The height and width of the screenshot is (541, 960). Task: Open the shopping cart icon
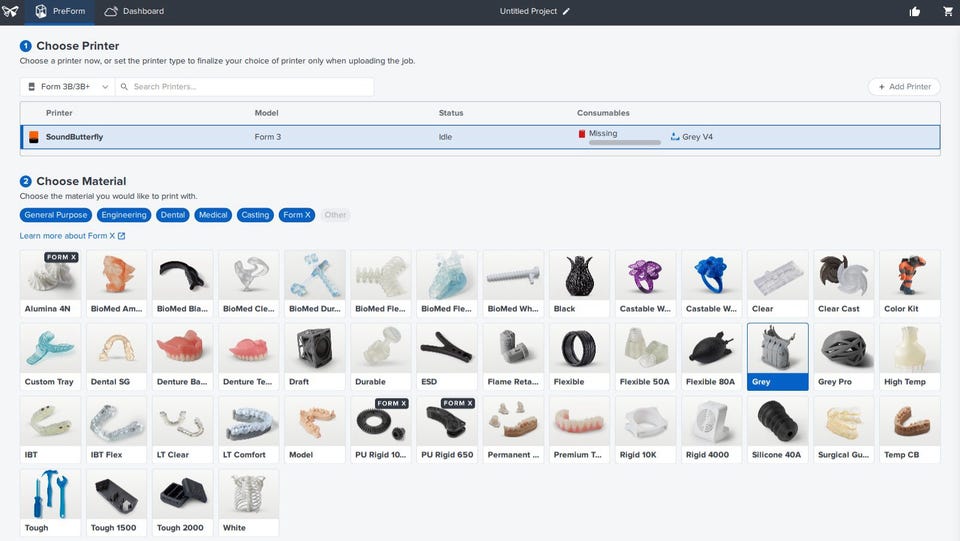click(948, 11)
